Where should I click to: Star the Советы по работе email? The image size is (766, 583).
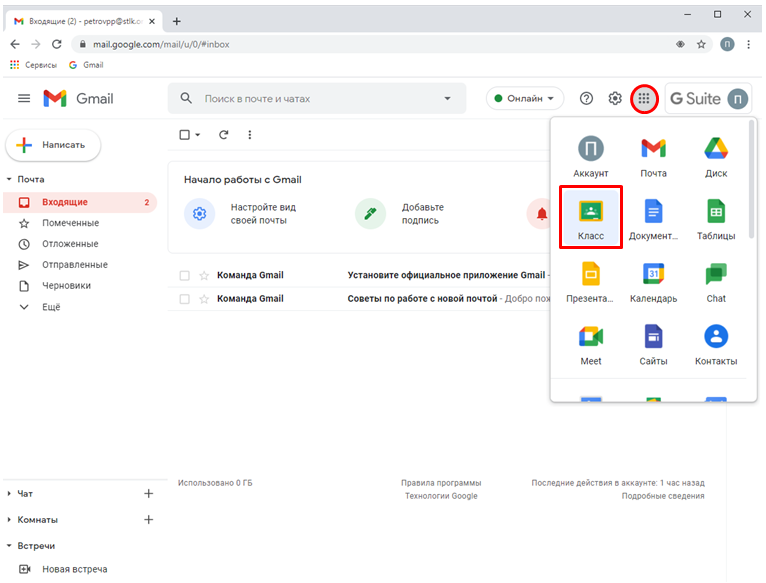(204, 299)
